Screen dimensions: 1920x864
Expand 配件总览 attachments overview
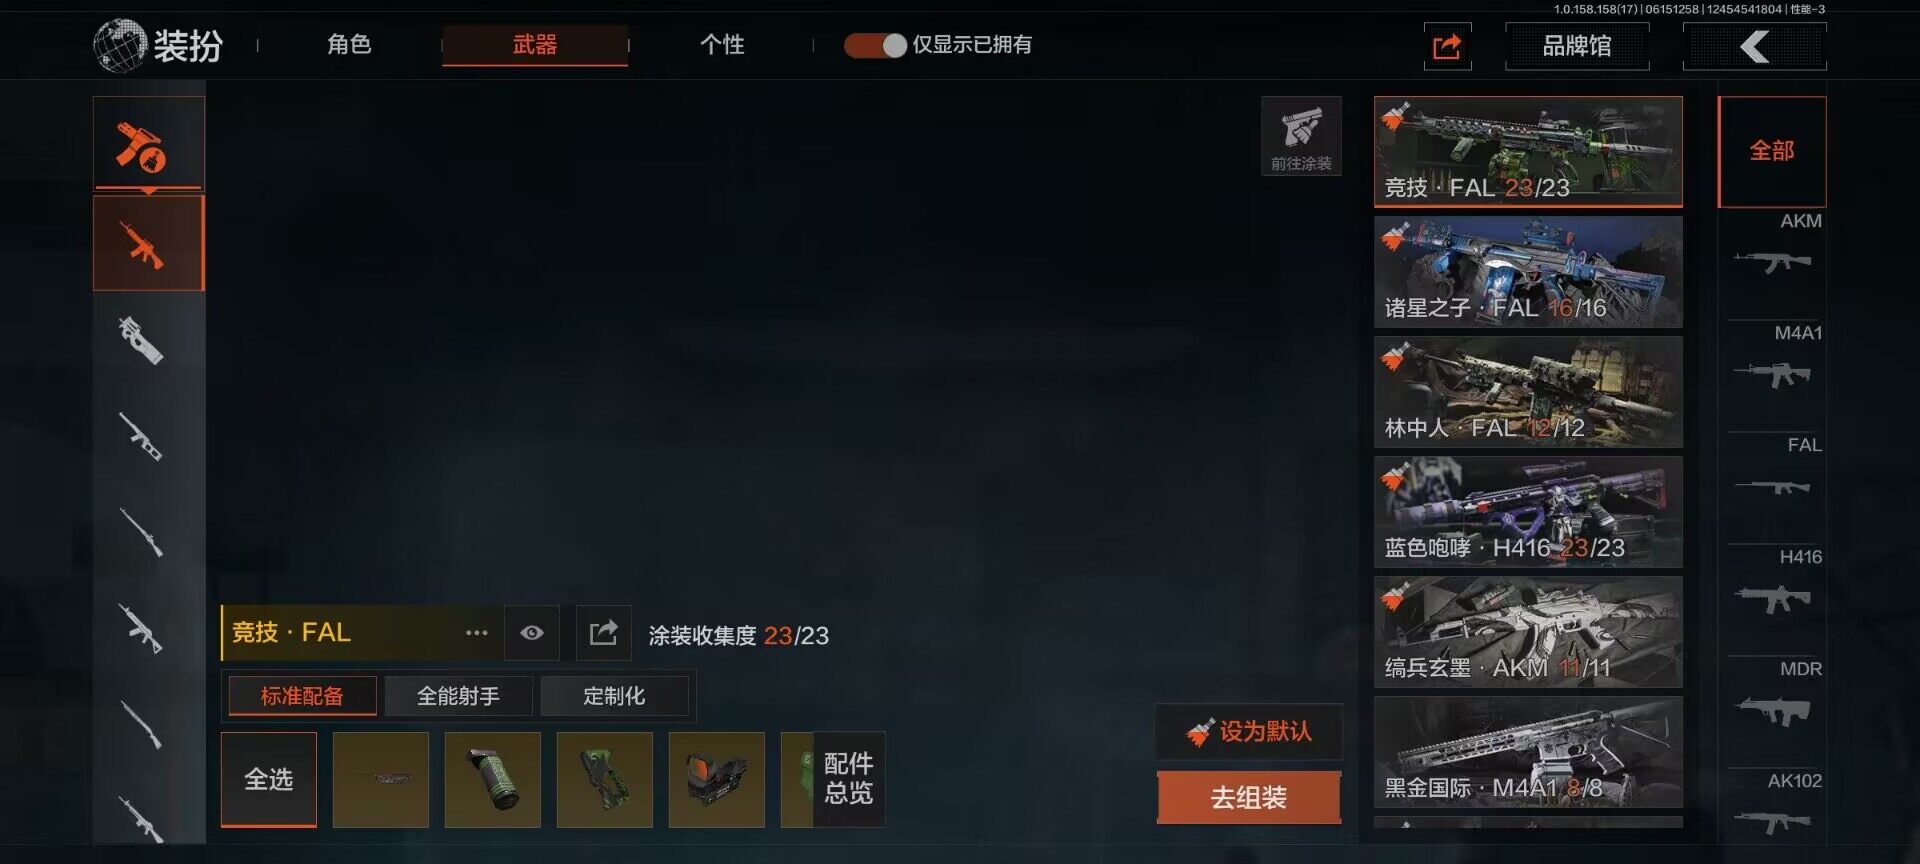(x=849, y=780)
